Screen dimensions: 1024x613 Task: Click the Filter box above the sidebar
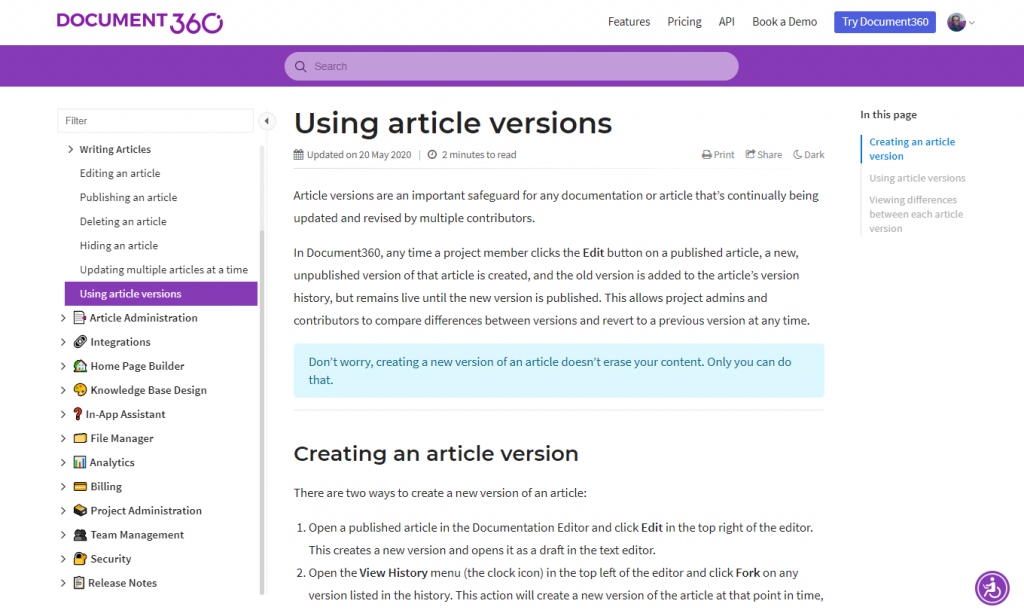click(155, 120)
